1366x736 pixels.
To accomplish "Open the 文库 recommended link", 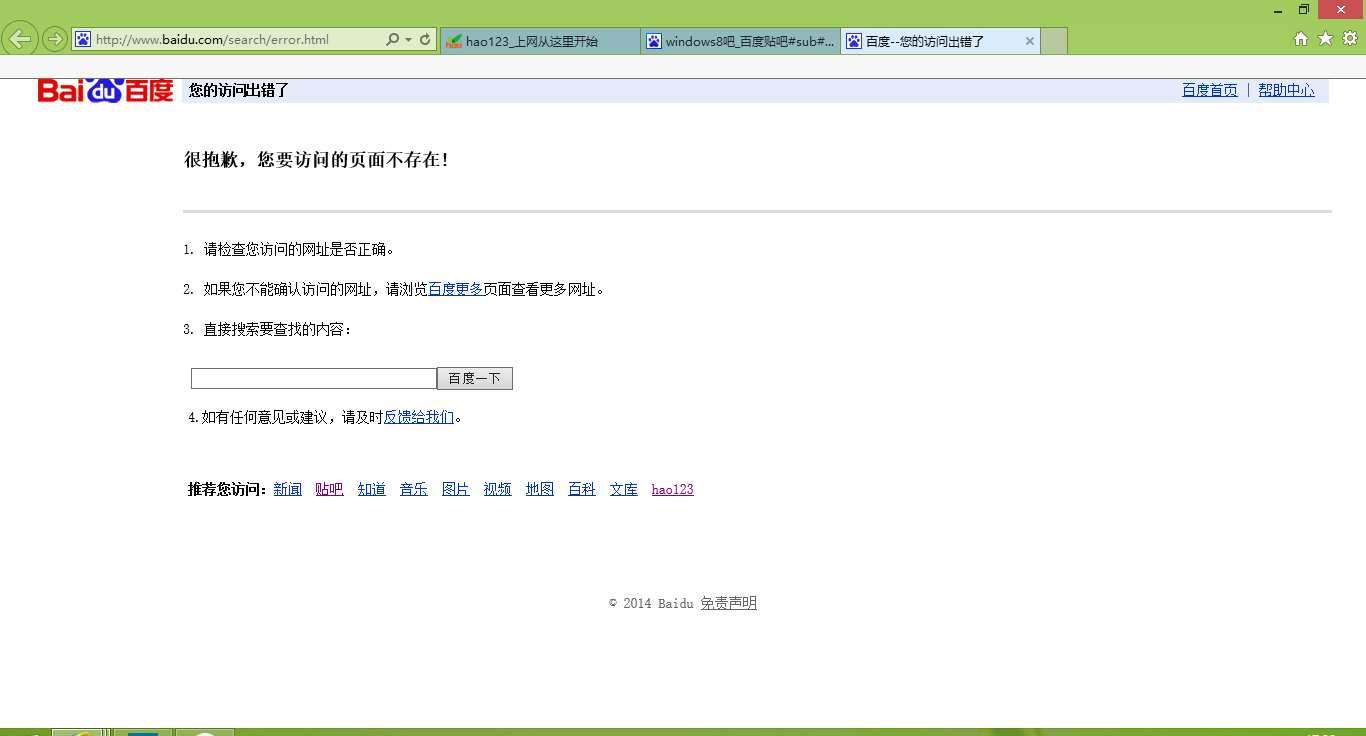I will pyautogui.click(x=624, y=489).
